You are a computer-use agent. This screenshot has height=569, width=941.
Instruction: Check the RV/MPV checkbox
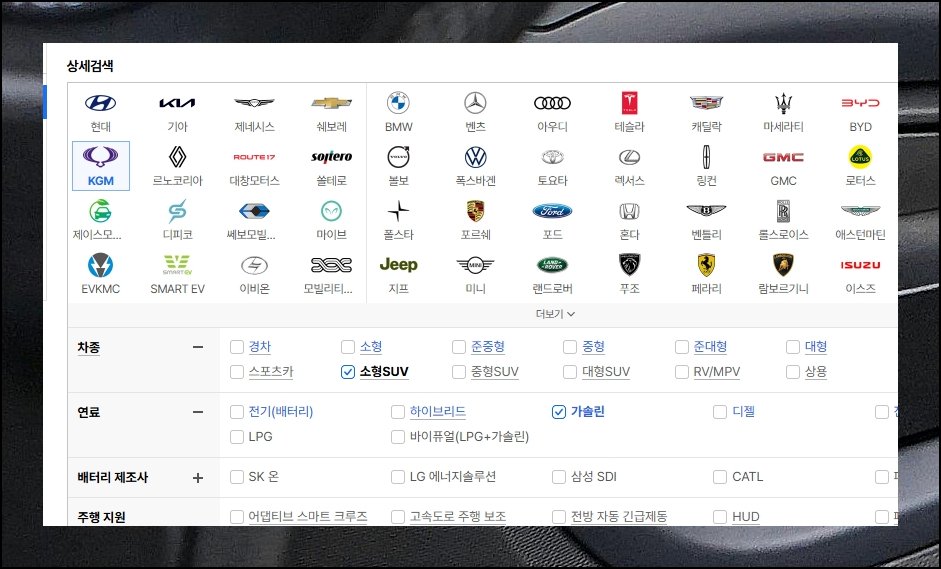(x=682, y=372)
